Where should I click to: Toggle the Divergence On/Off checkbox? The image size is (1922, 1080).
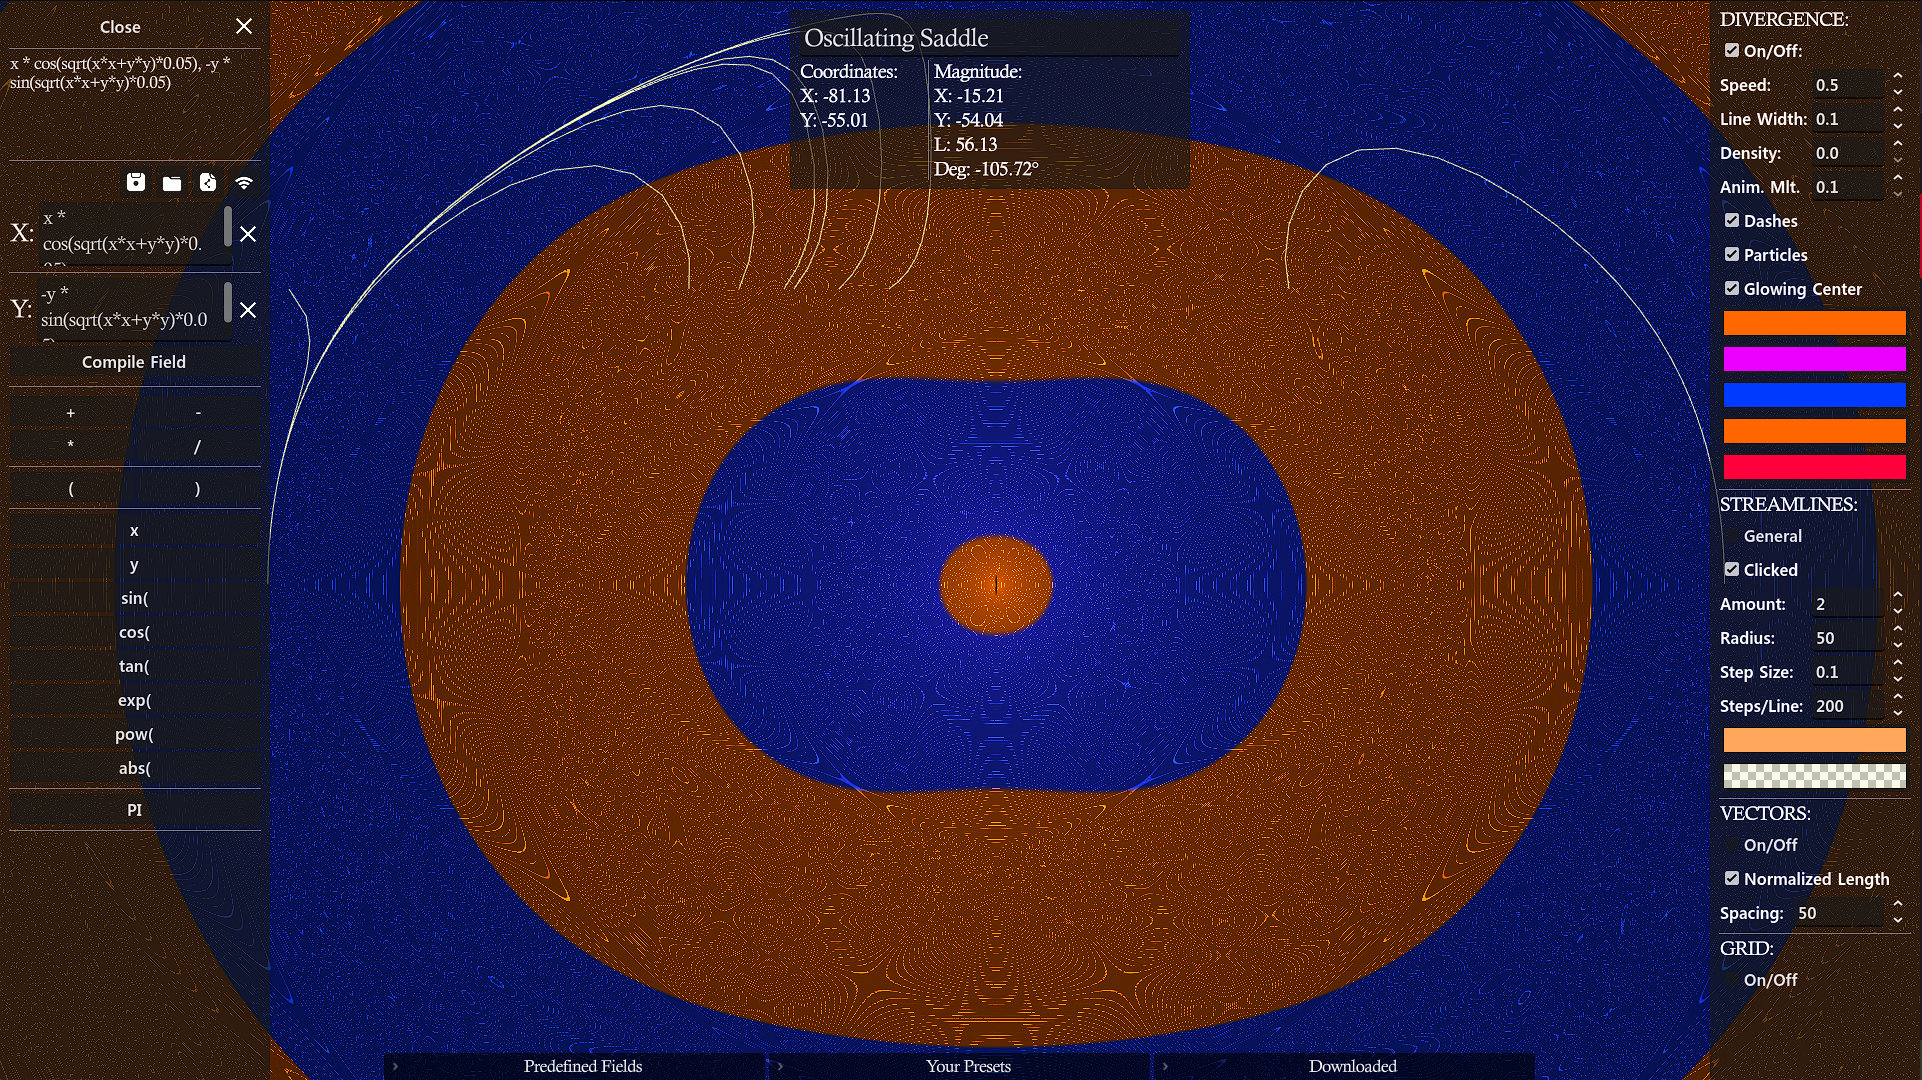point(1732,50)
